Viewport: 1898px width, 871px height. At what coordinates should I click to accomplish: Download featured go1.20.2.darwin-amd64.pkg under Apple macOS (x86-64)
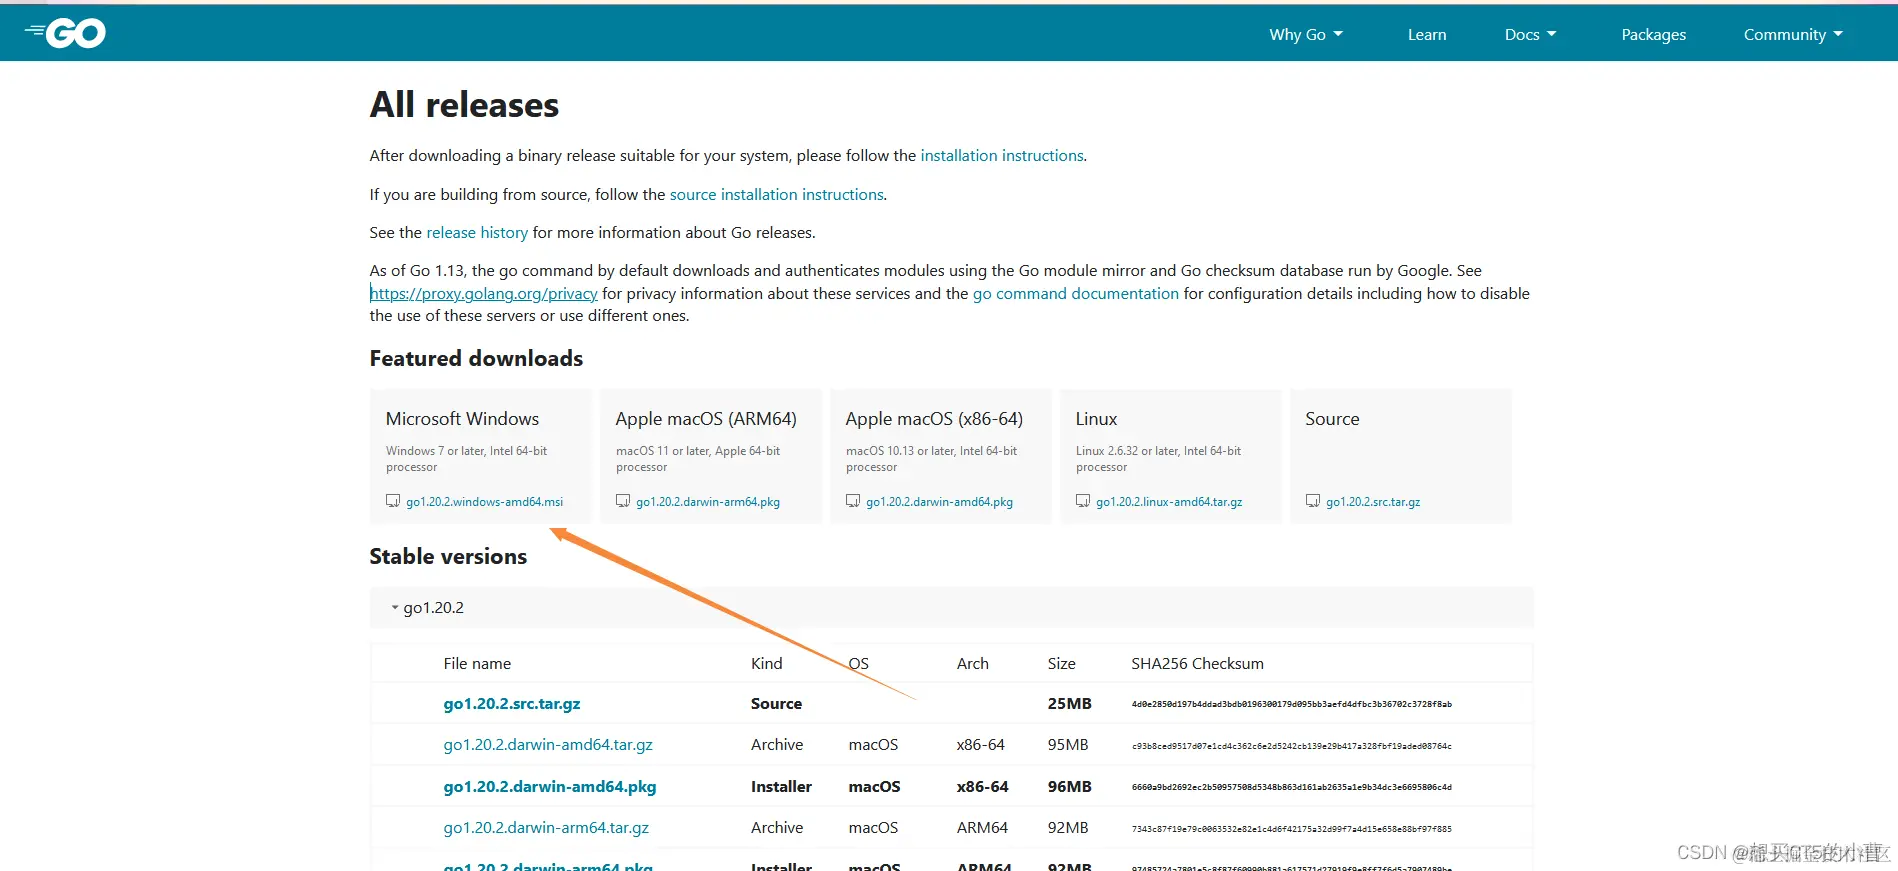pyautogui.click(x=939, y=502)
